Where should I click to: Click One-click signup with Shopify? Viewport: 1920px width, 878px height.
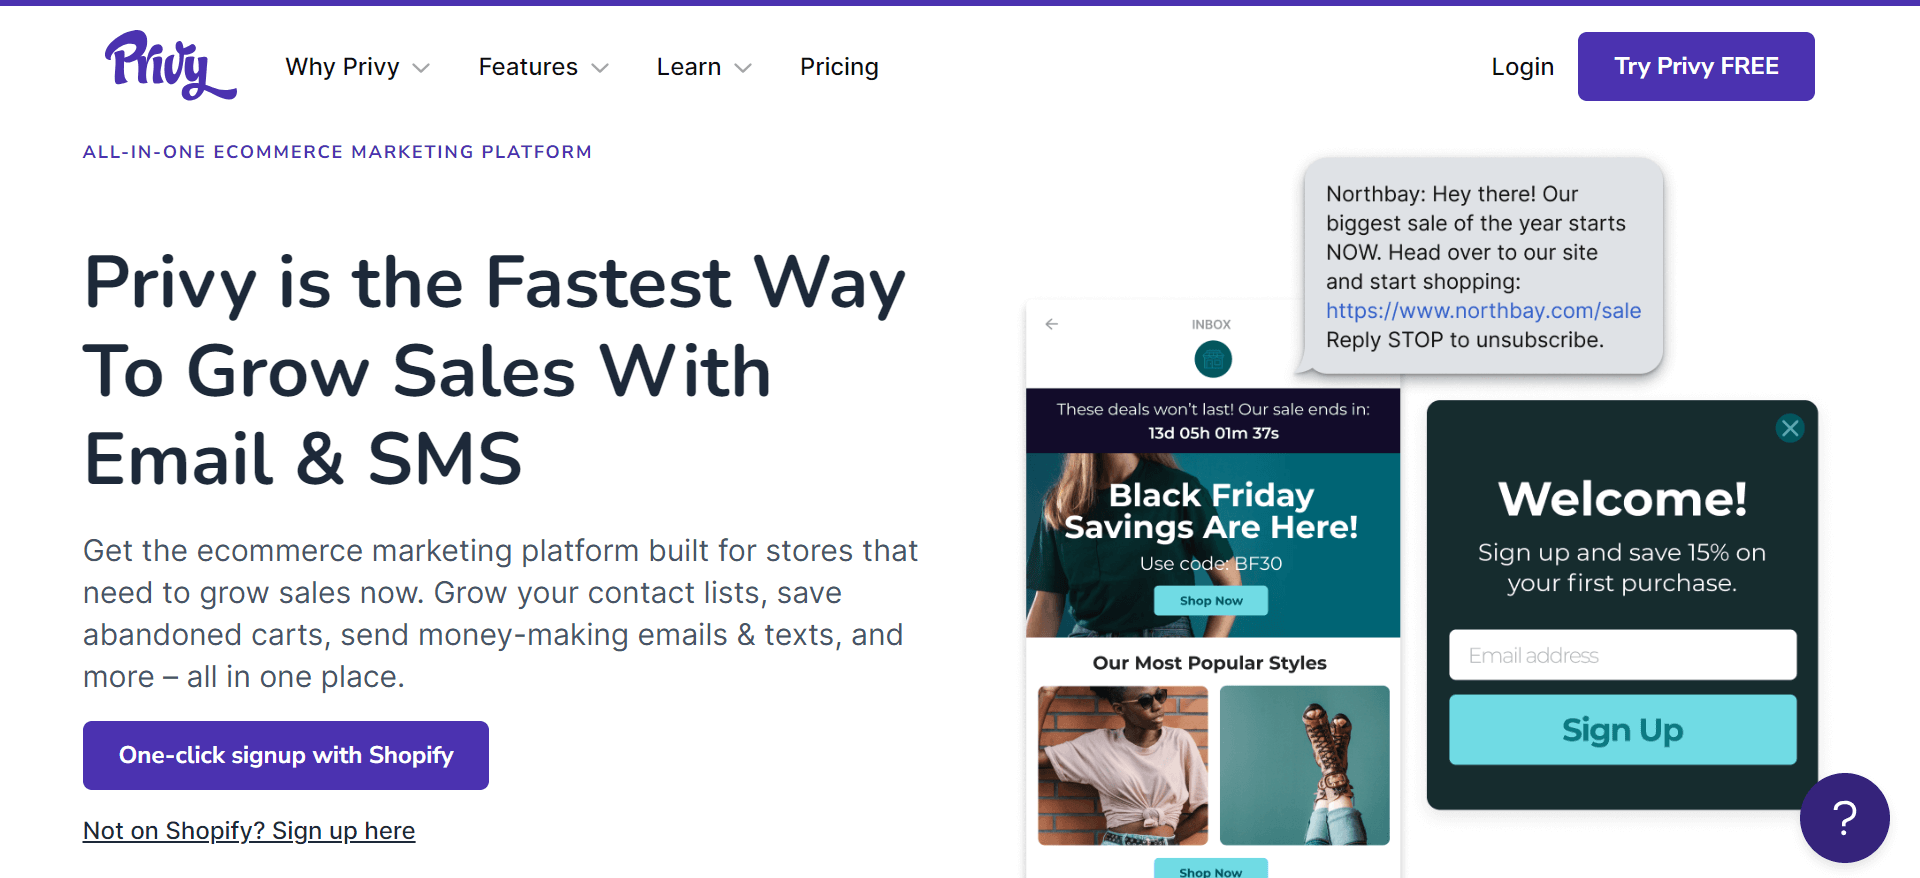coord(286,755)
